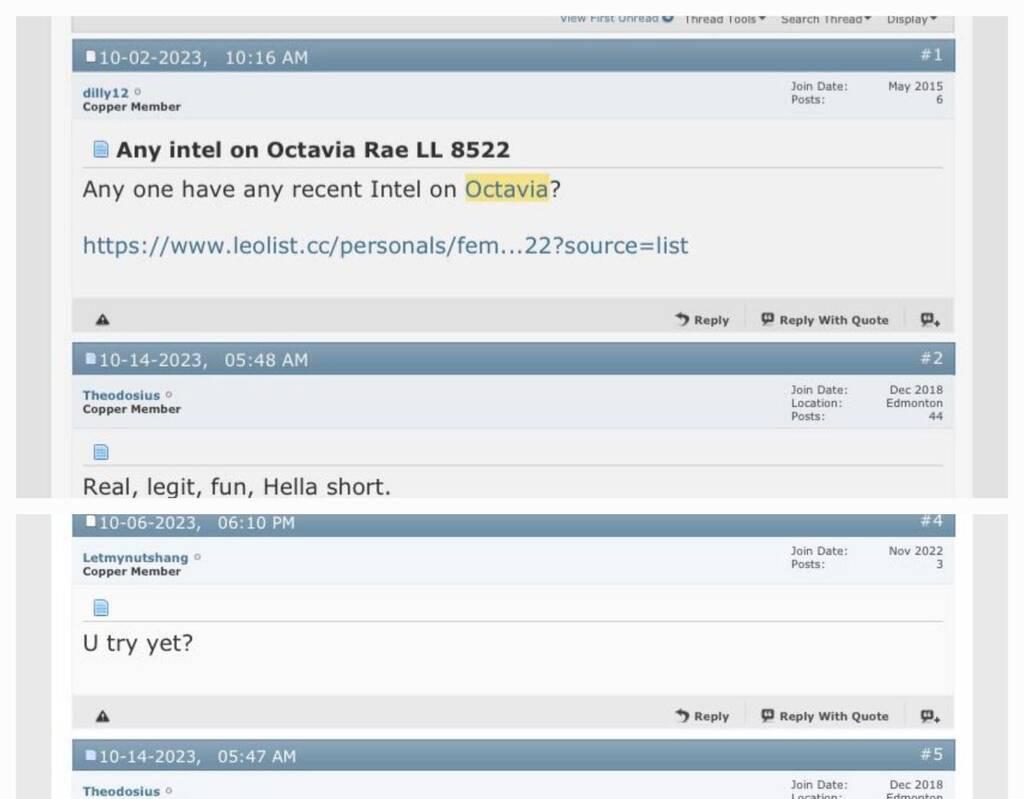This screenshot has width=1024, height=799.
Task: Open the Display options dropdown
Action: pos(911,19)
